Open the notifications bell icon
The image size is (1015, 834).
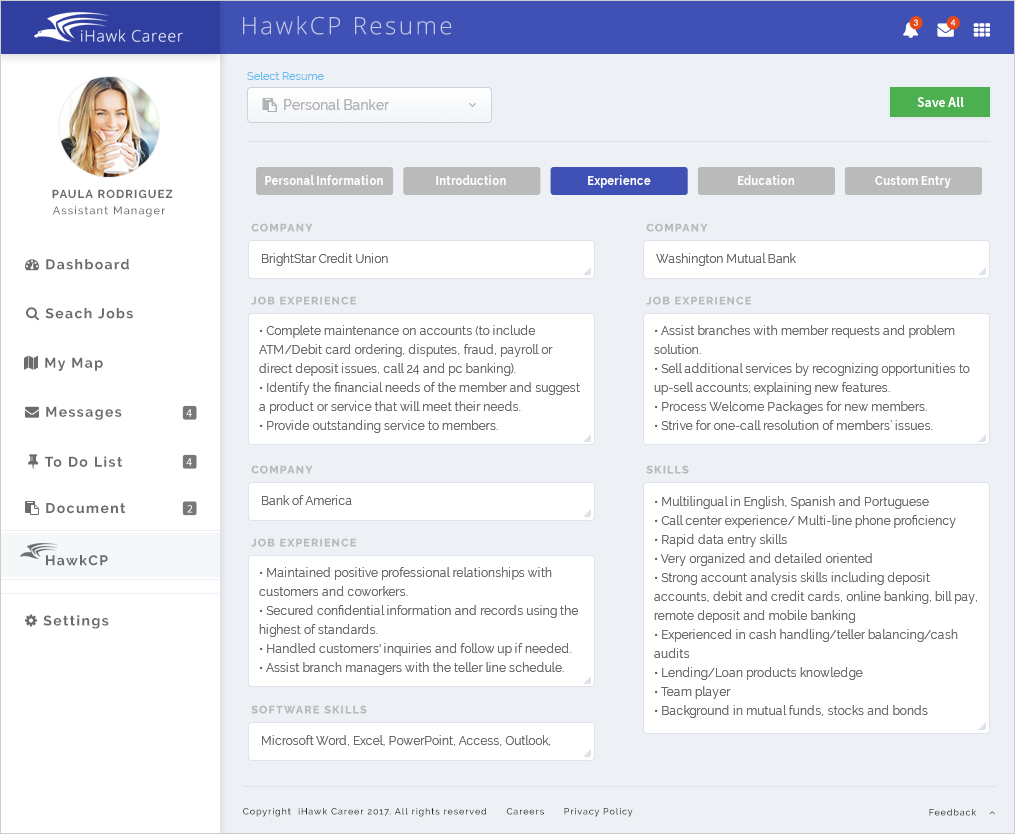click(911, 29)
